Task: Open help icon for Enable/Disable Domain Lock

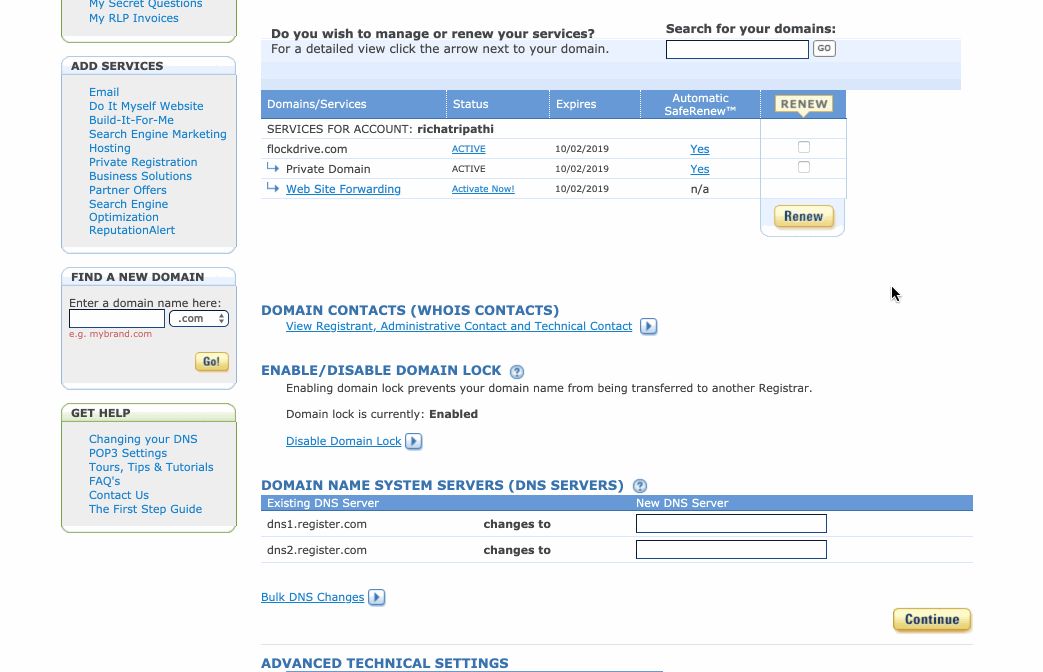Action: tap(516, 371)
